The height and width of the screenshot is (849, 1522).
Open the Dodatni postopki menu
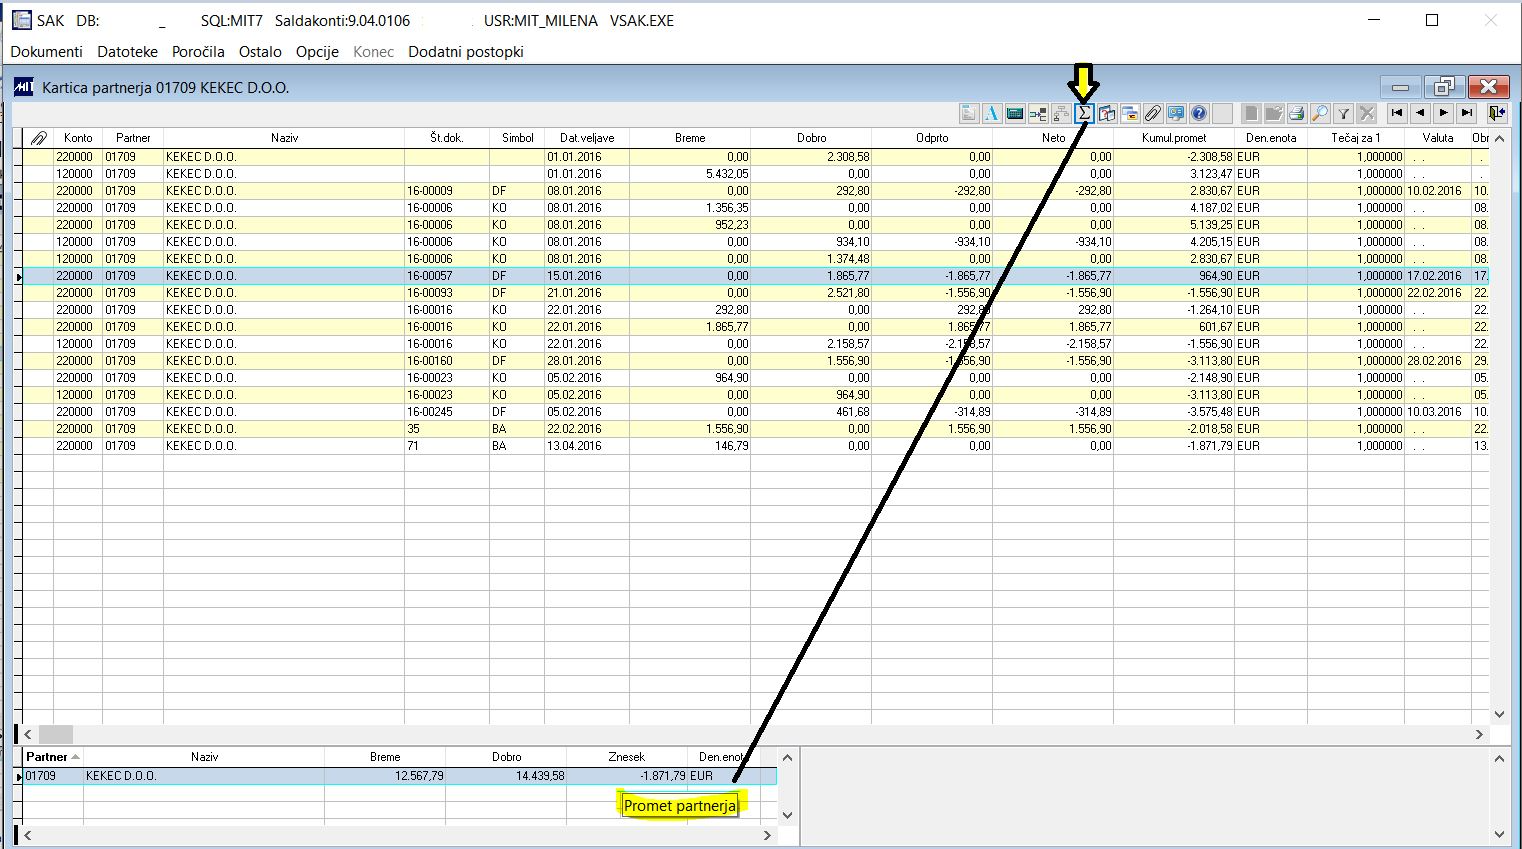pyautogui.click(x=465, y=51)
